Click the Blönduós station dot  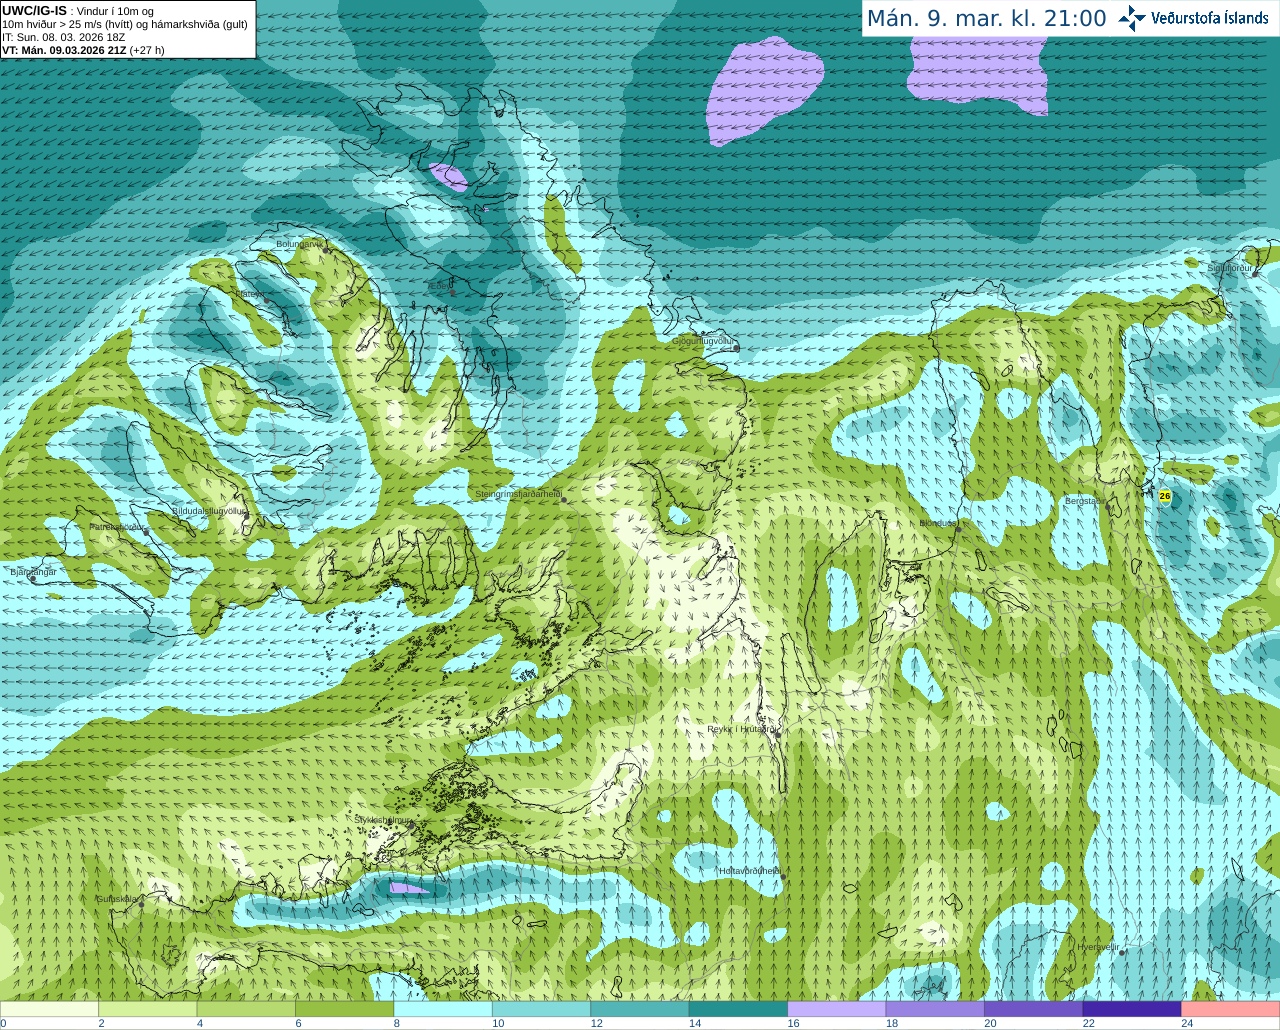957,530
